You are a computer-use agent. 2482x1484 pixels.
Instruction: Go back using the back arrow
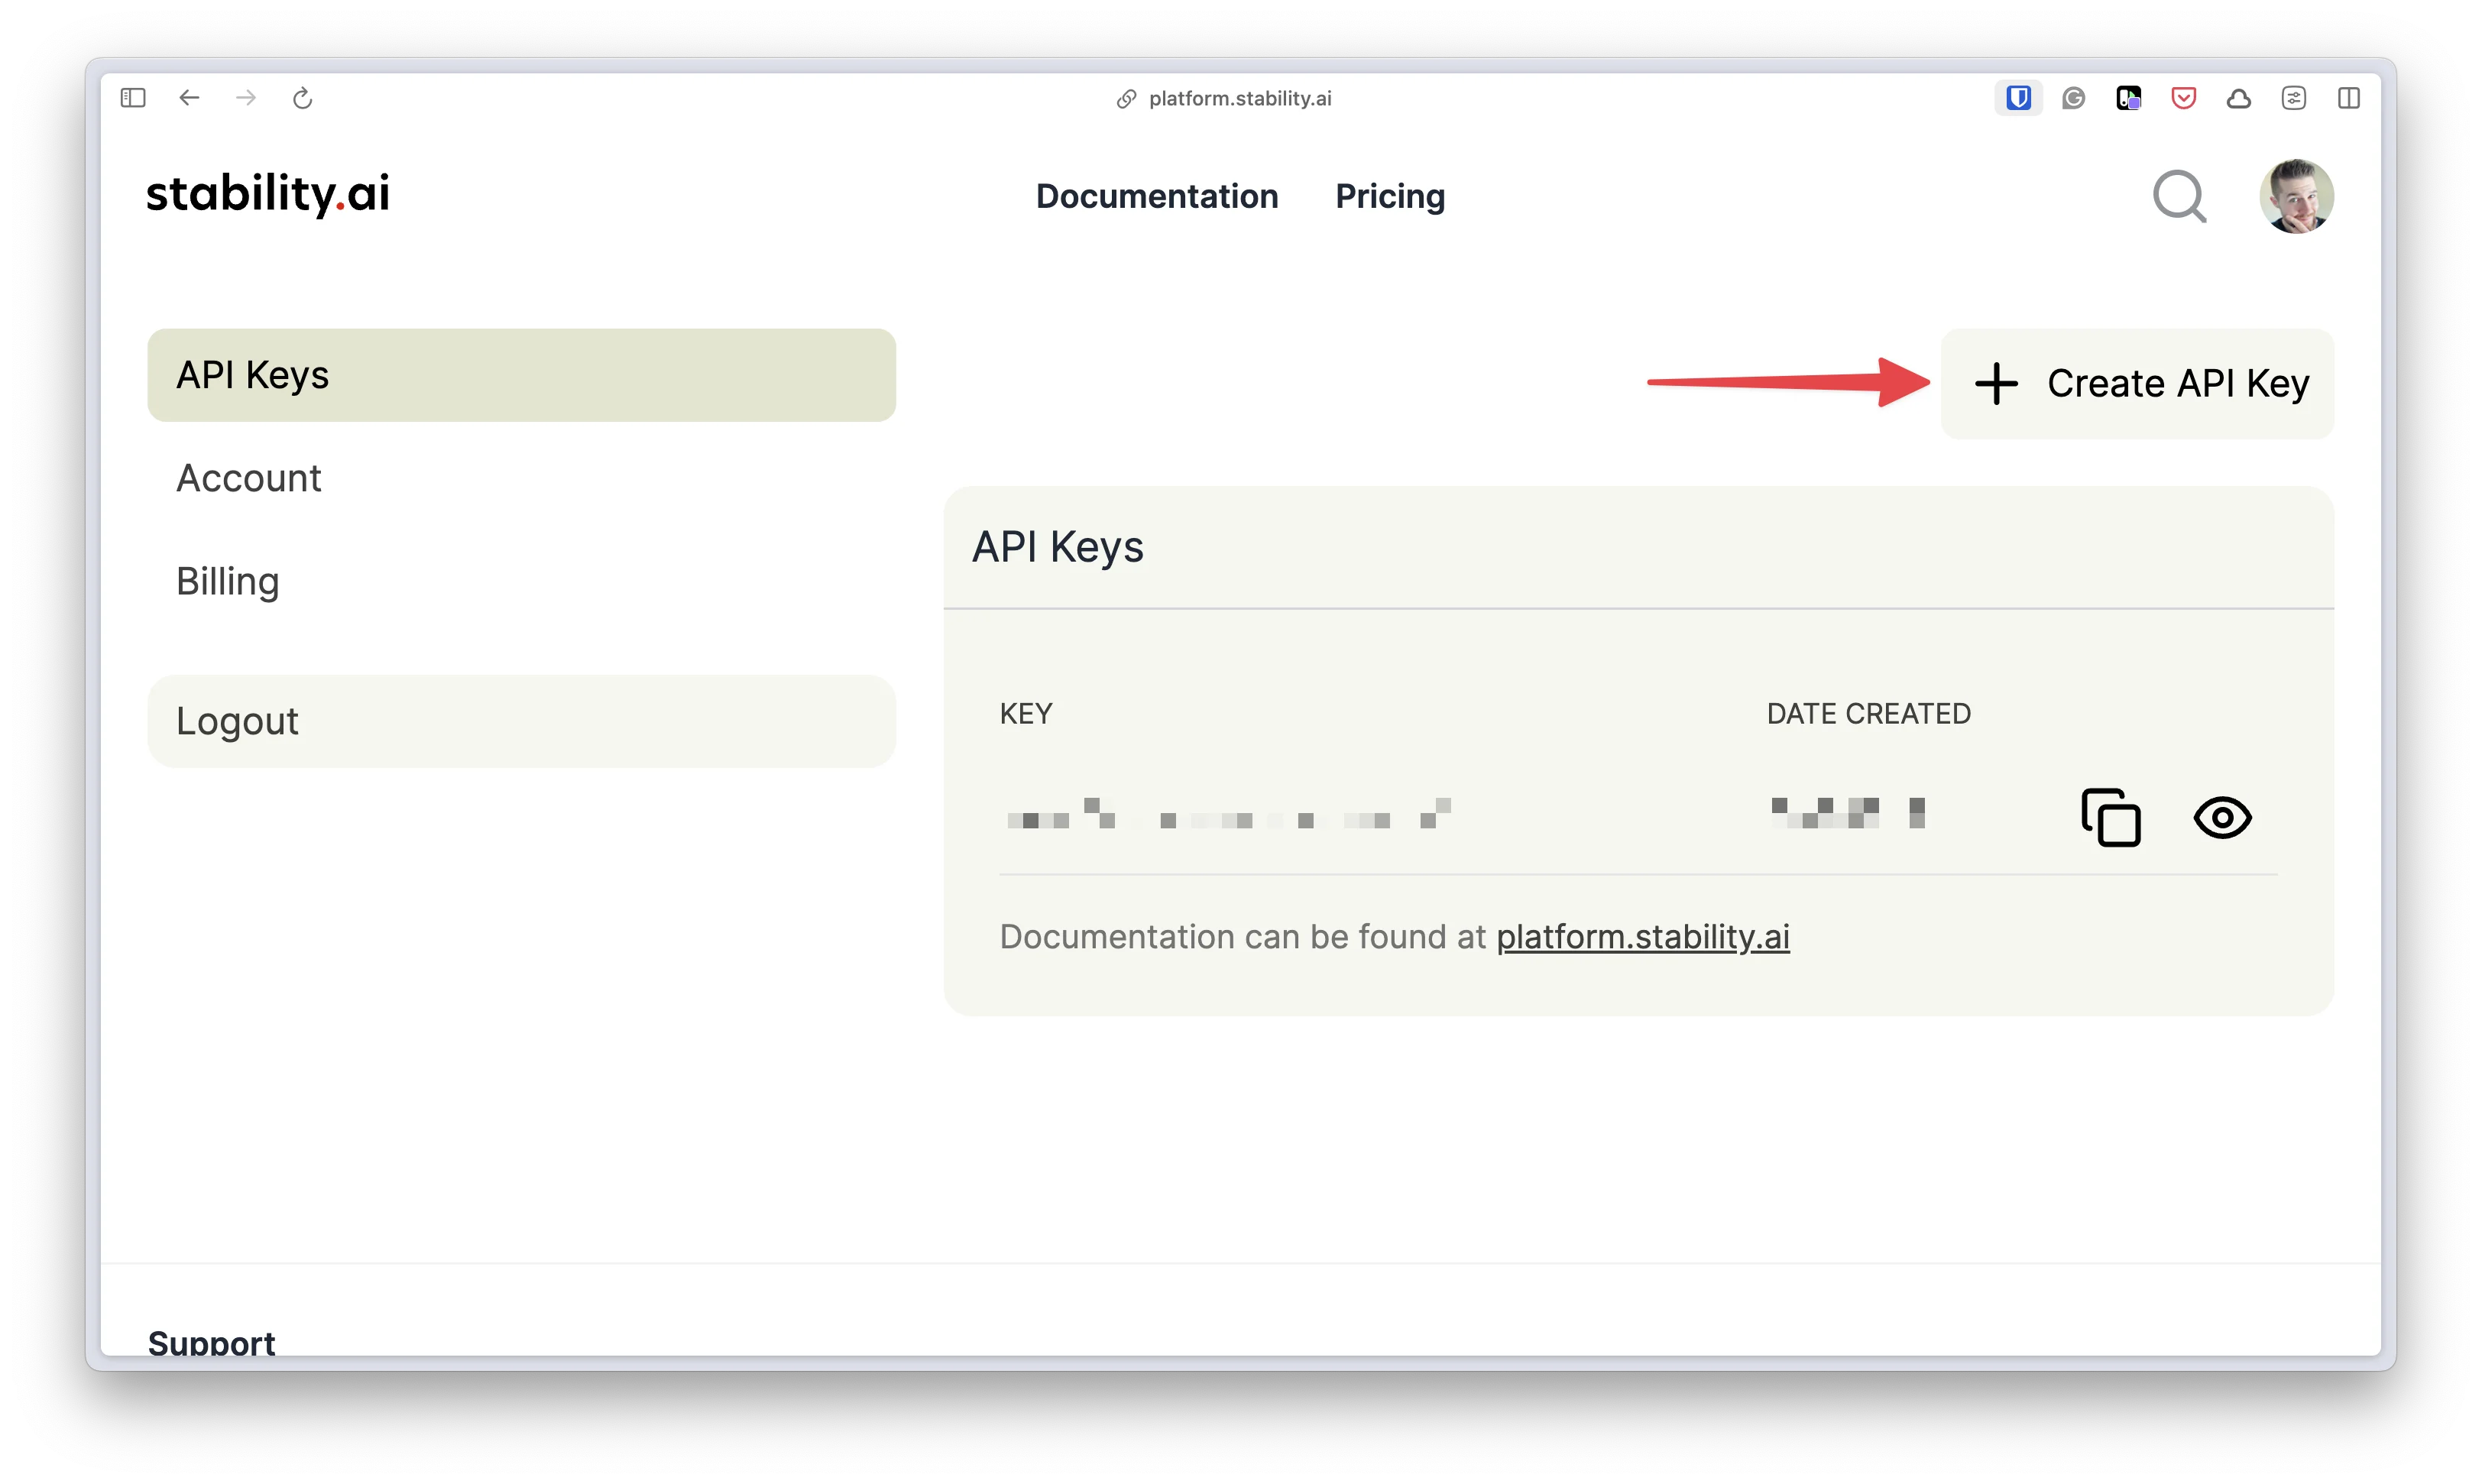(189, 98)
